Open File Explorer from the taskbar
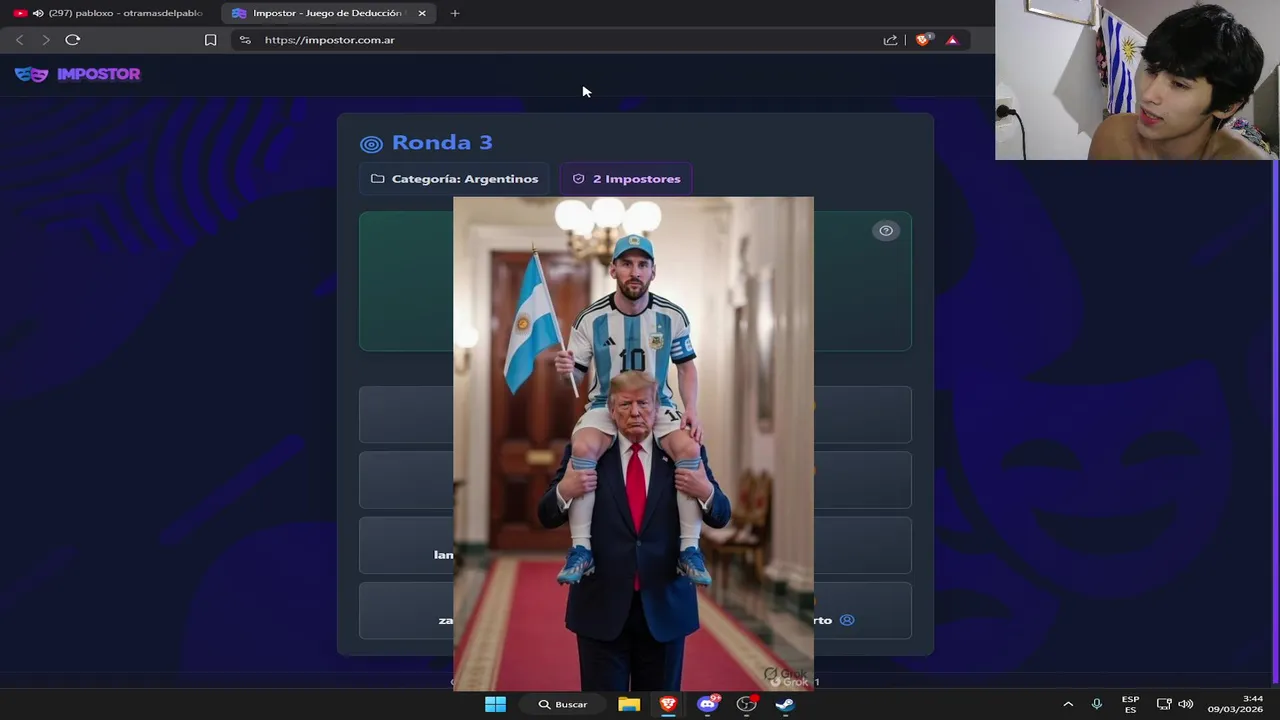 click(x=629, y=704)
